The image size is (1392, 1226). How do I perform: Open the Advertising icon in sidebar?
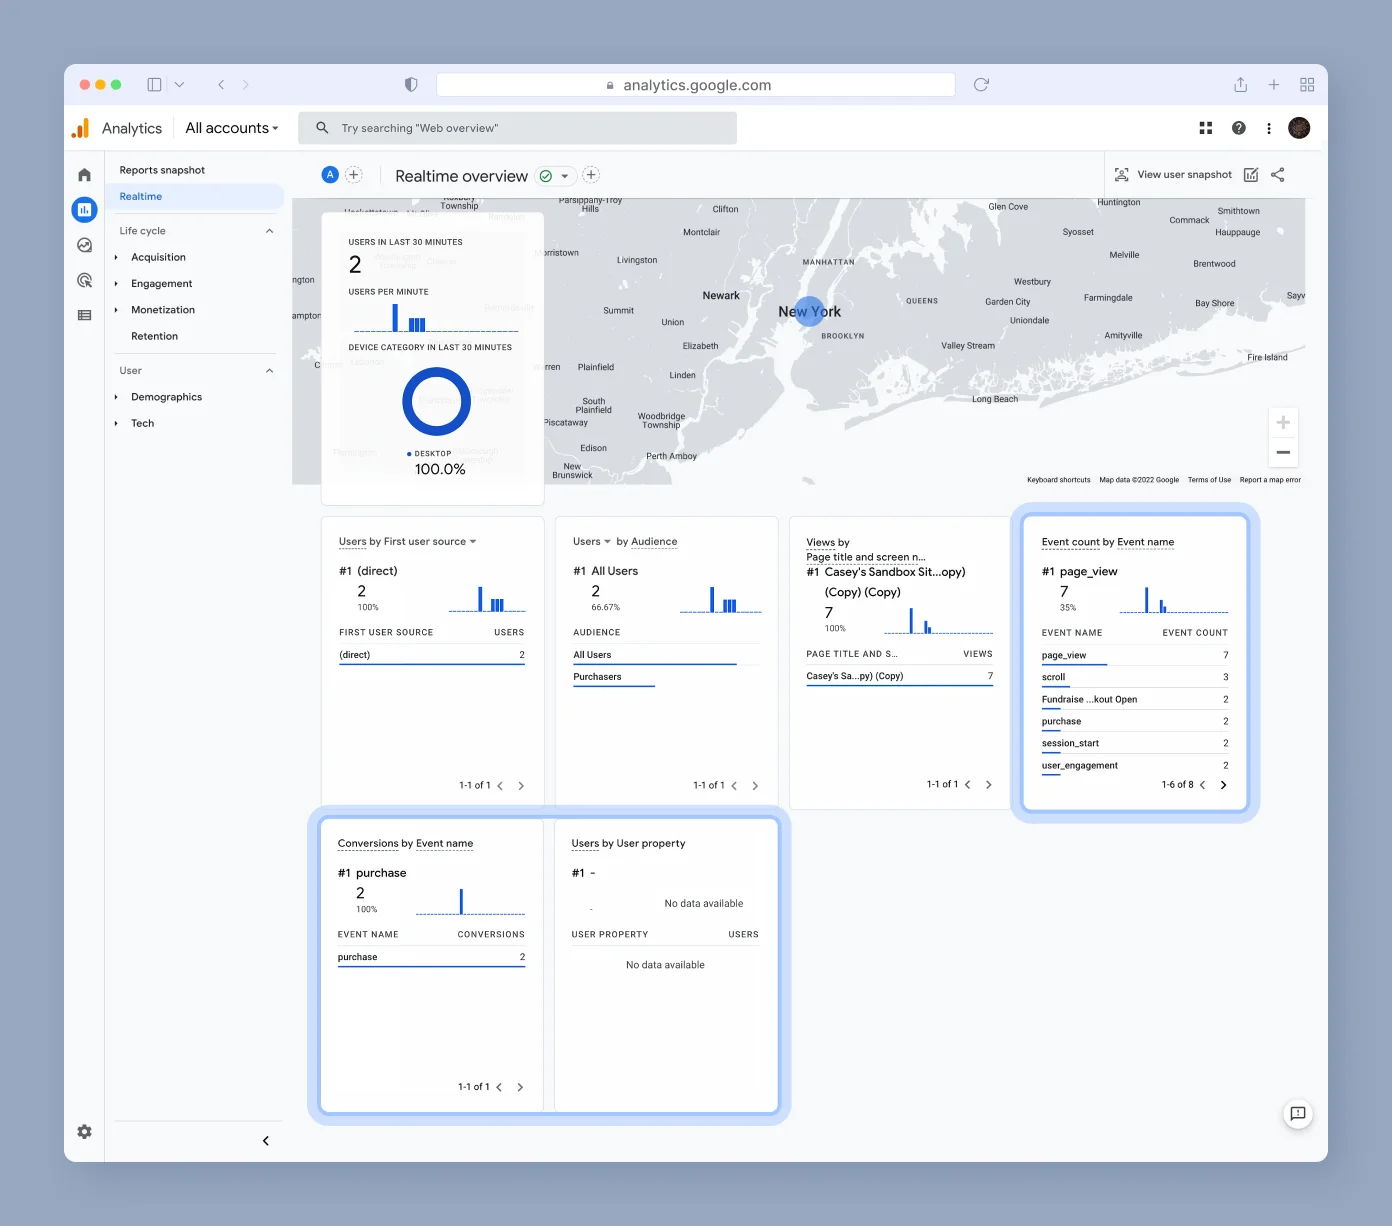tap(84, 280)
